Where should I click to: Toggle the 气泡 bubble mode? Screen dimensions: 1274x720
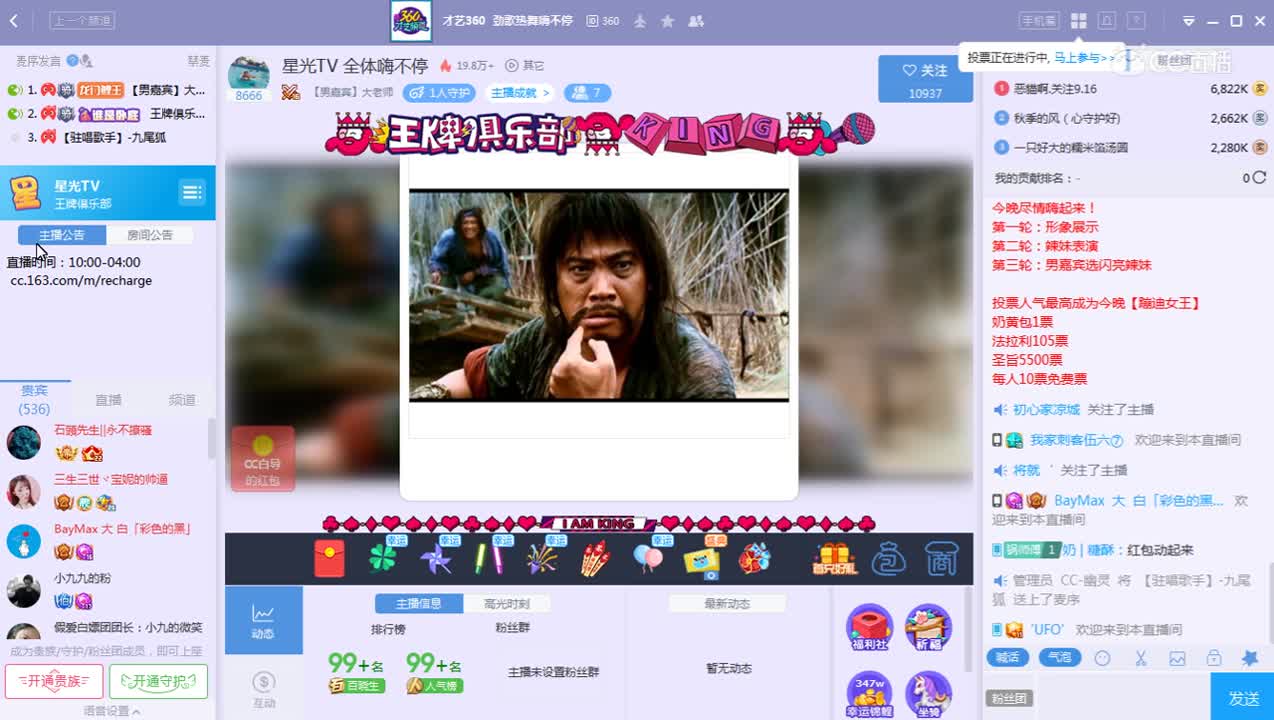(1059, 657)
